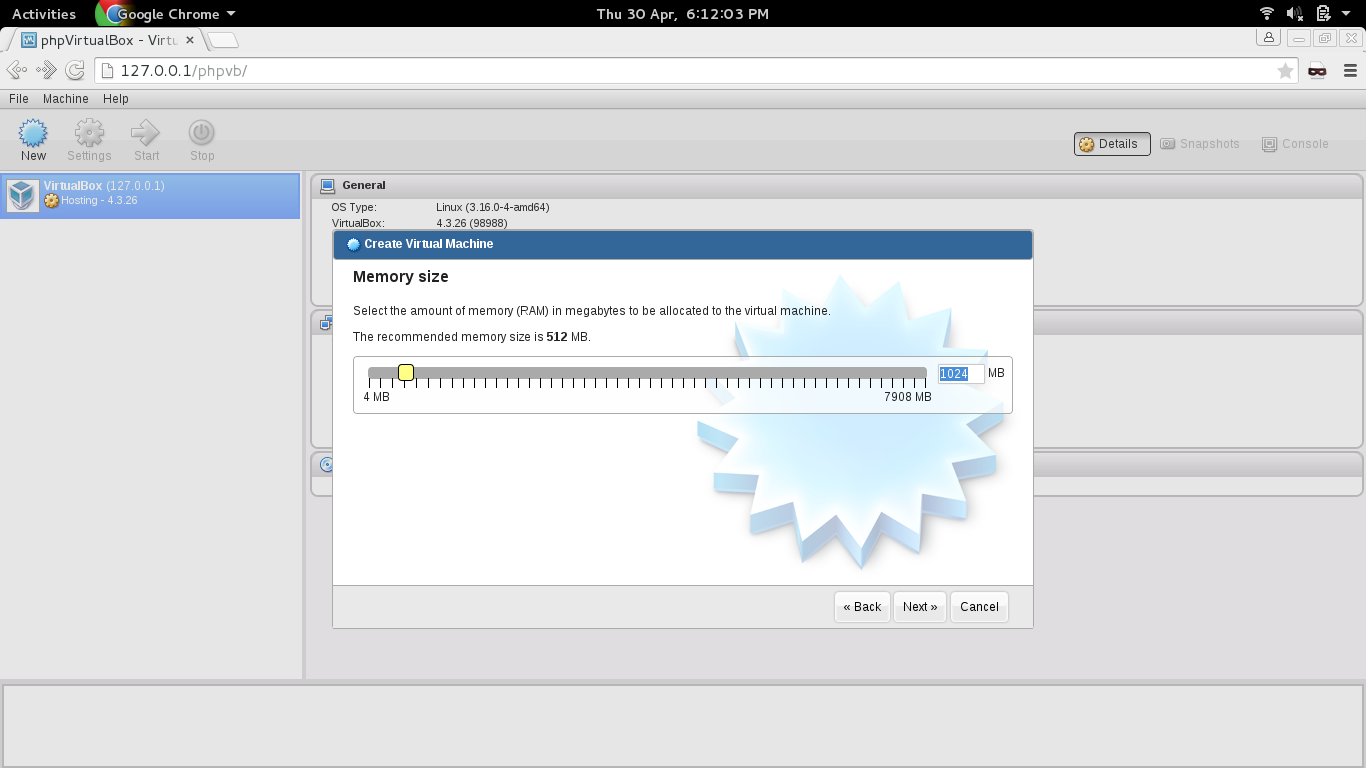Select the VirtualBox host cube icon
1366x768 pixels.
(x=22, y=195)
